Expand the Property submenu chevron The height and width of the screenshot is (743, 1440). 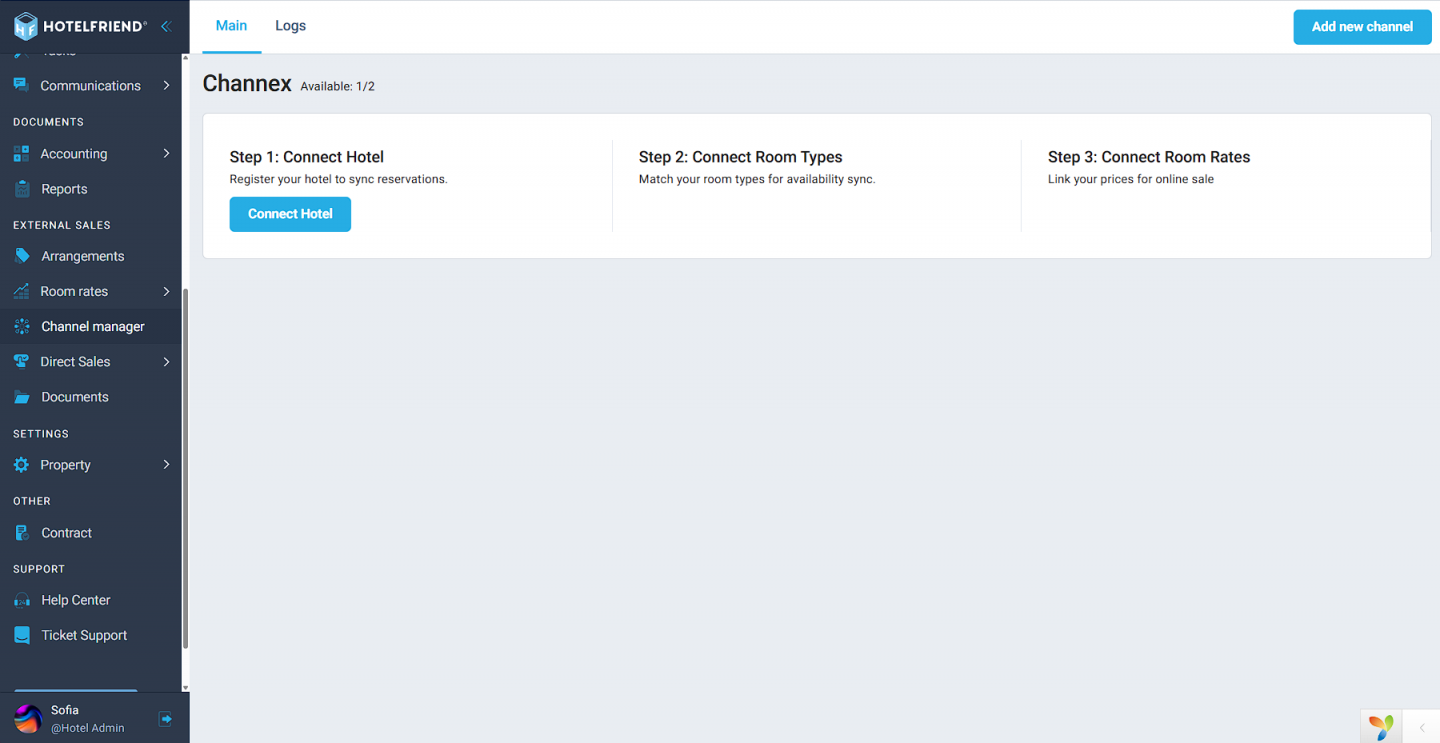[166, 465]
